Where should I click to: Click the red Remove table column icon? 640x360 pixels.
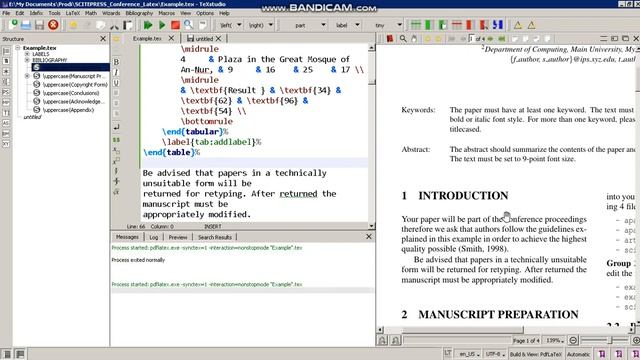pos(470,25)
